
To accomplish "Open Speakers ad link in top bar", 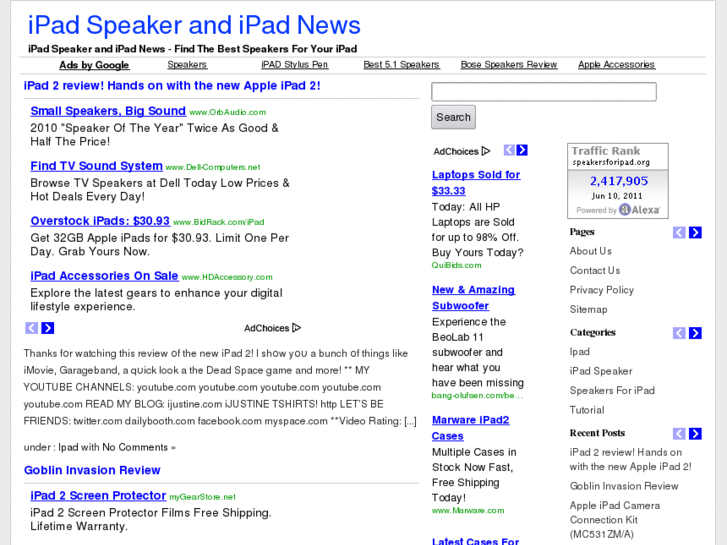I will [187, 64].
